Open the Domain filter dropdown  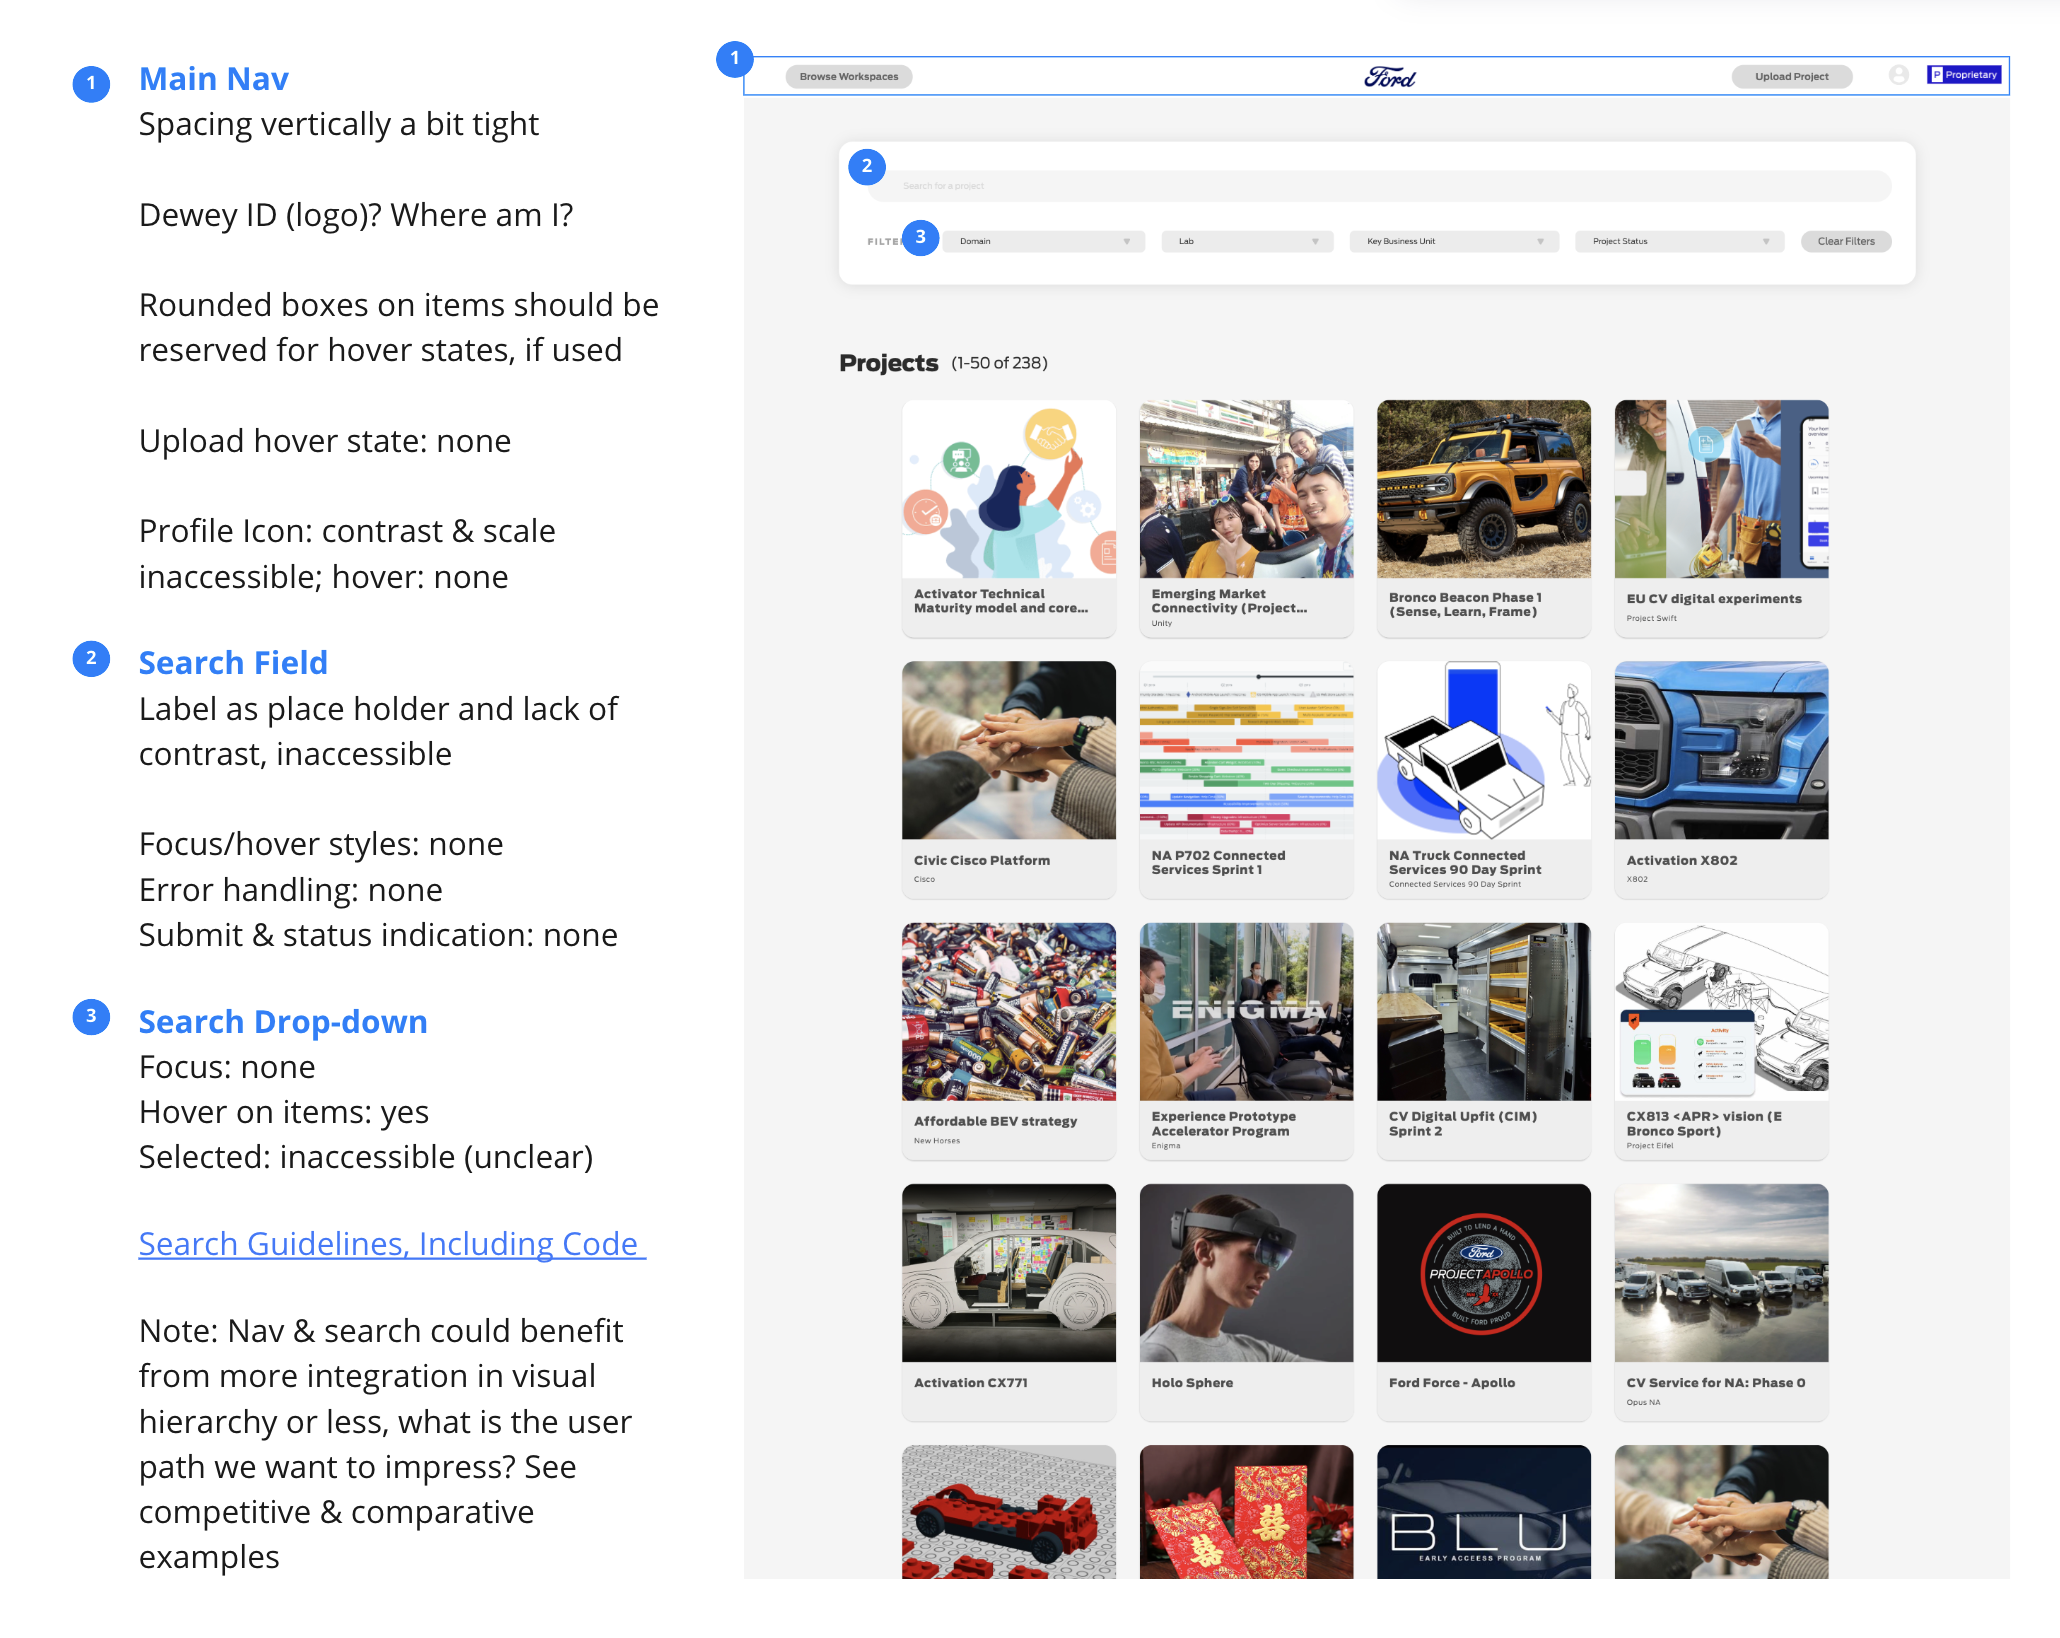tap(1044, 241)
